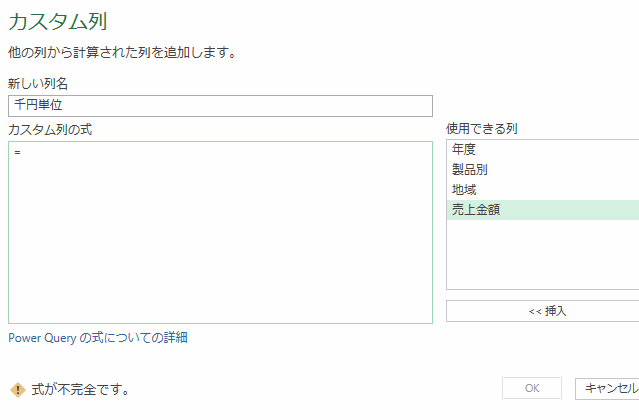Viewport: 639px width, 420px height.
Task: Click the OK button
Action: [532, 388]
